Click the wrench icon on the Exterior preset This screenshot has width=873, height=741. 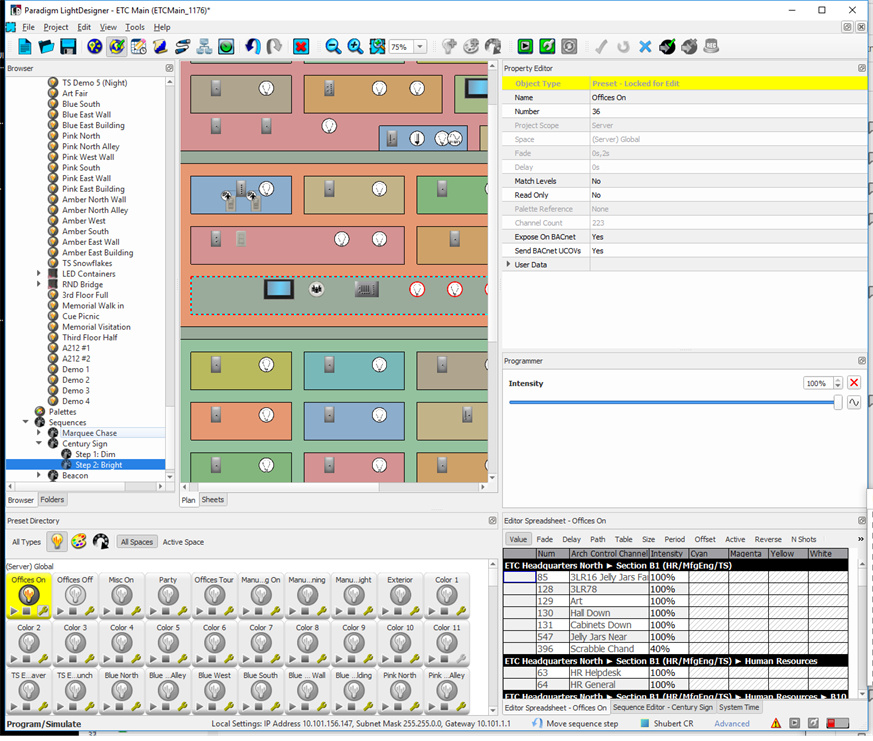pyautogui.click(x=414, y=611)
